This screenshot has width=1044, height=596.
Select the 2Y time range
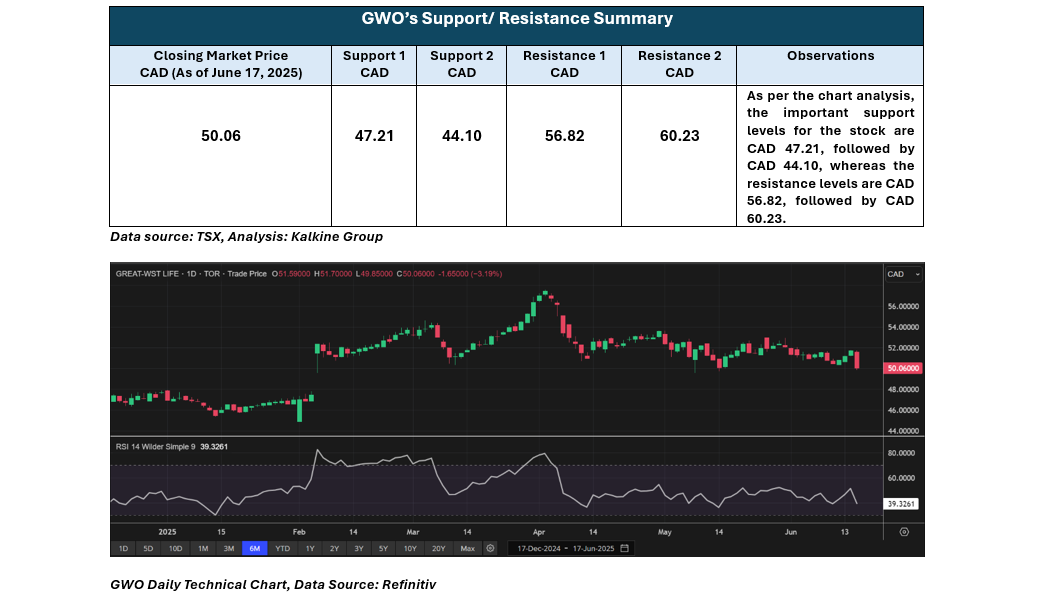334,549
